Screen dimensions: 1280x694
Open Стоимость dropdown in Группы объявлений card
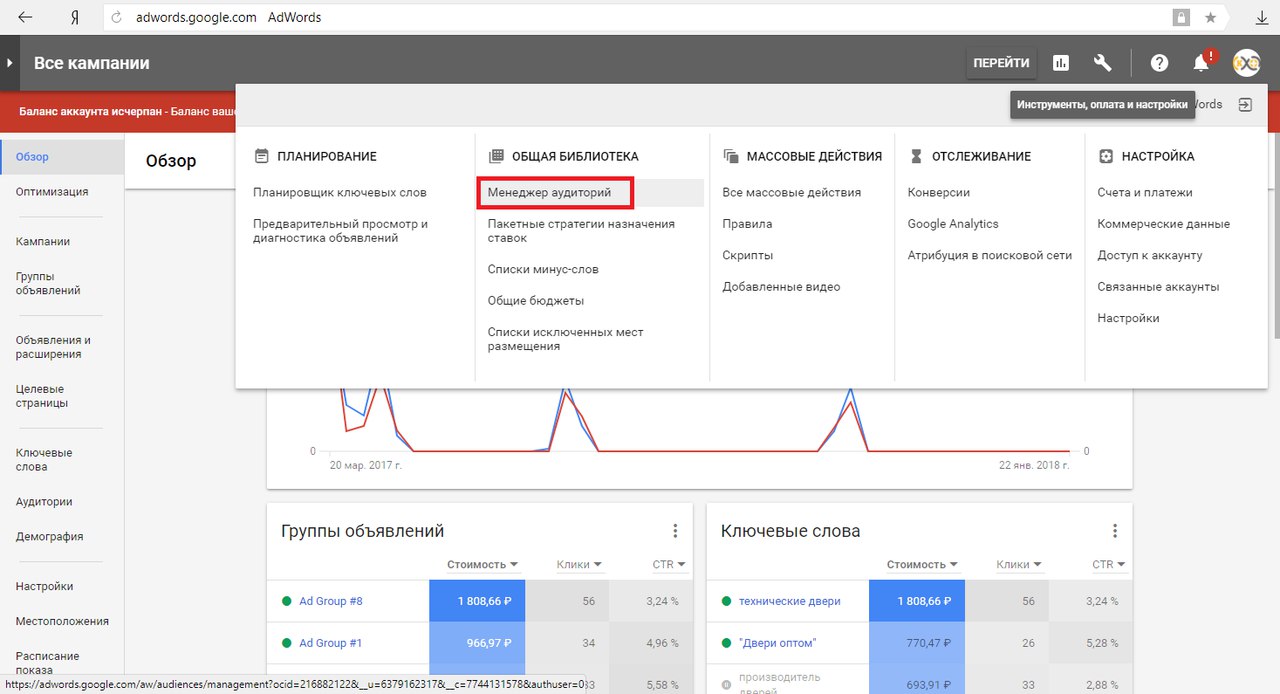(x=483, y=565)
